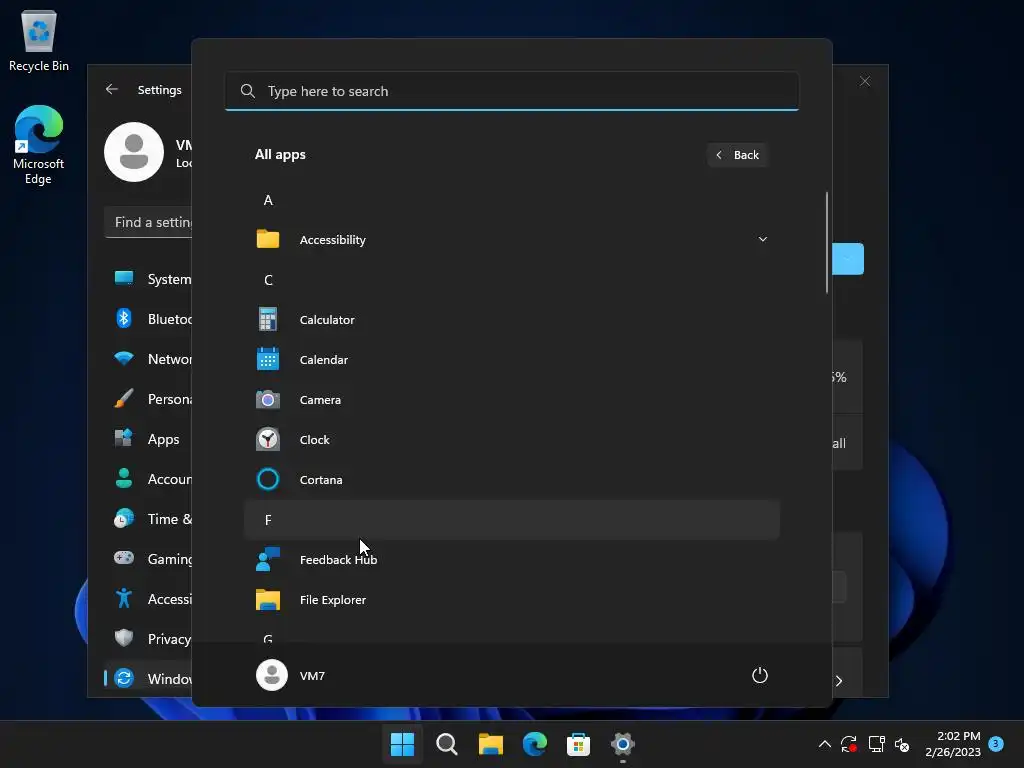
Task: Click the VM7 user avatar in Start
Action: tap(272, 675)
